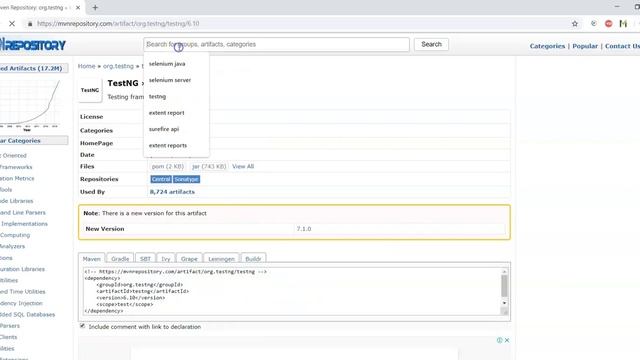
Task: Select the Buildr tab
Action: click(x=253, y=259)
